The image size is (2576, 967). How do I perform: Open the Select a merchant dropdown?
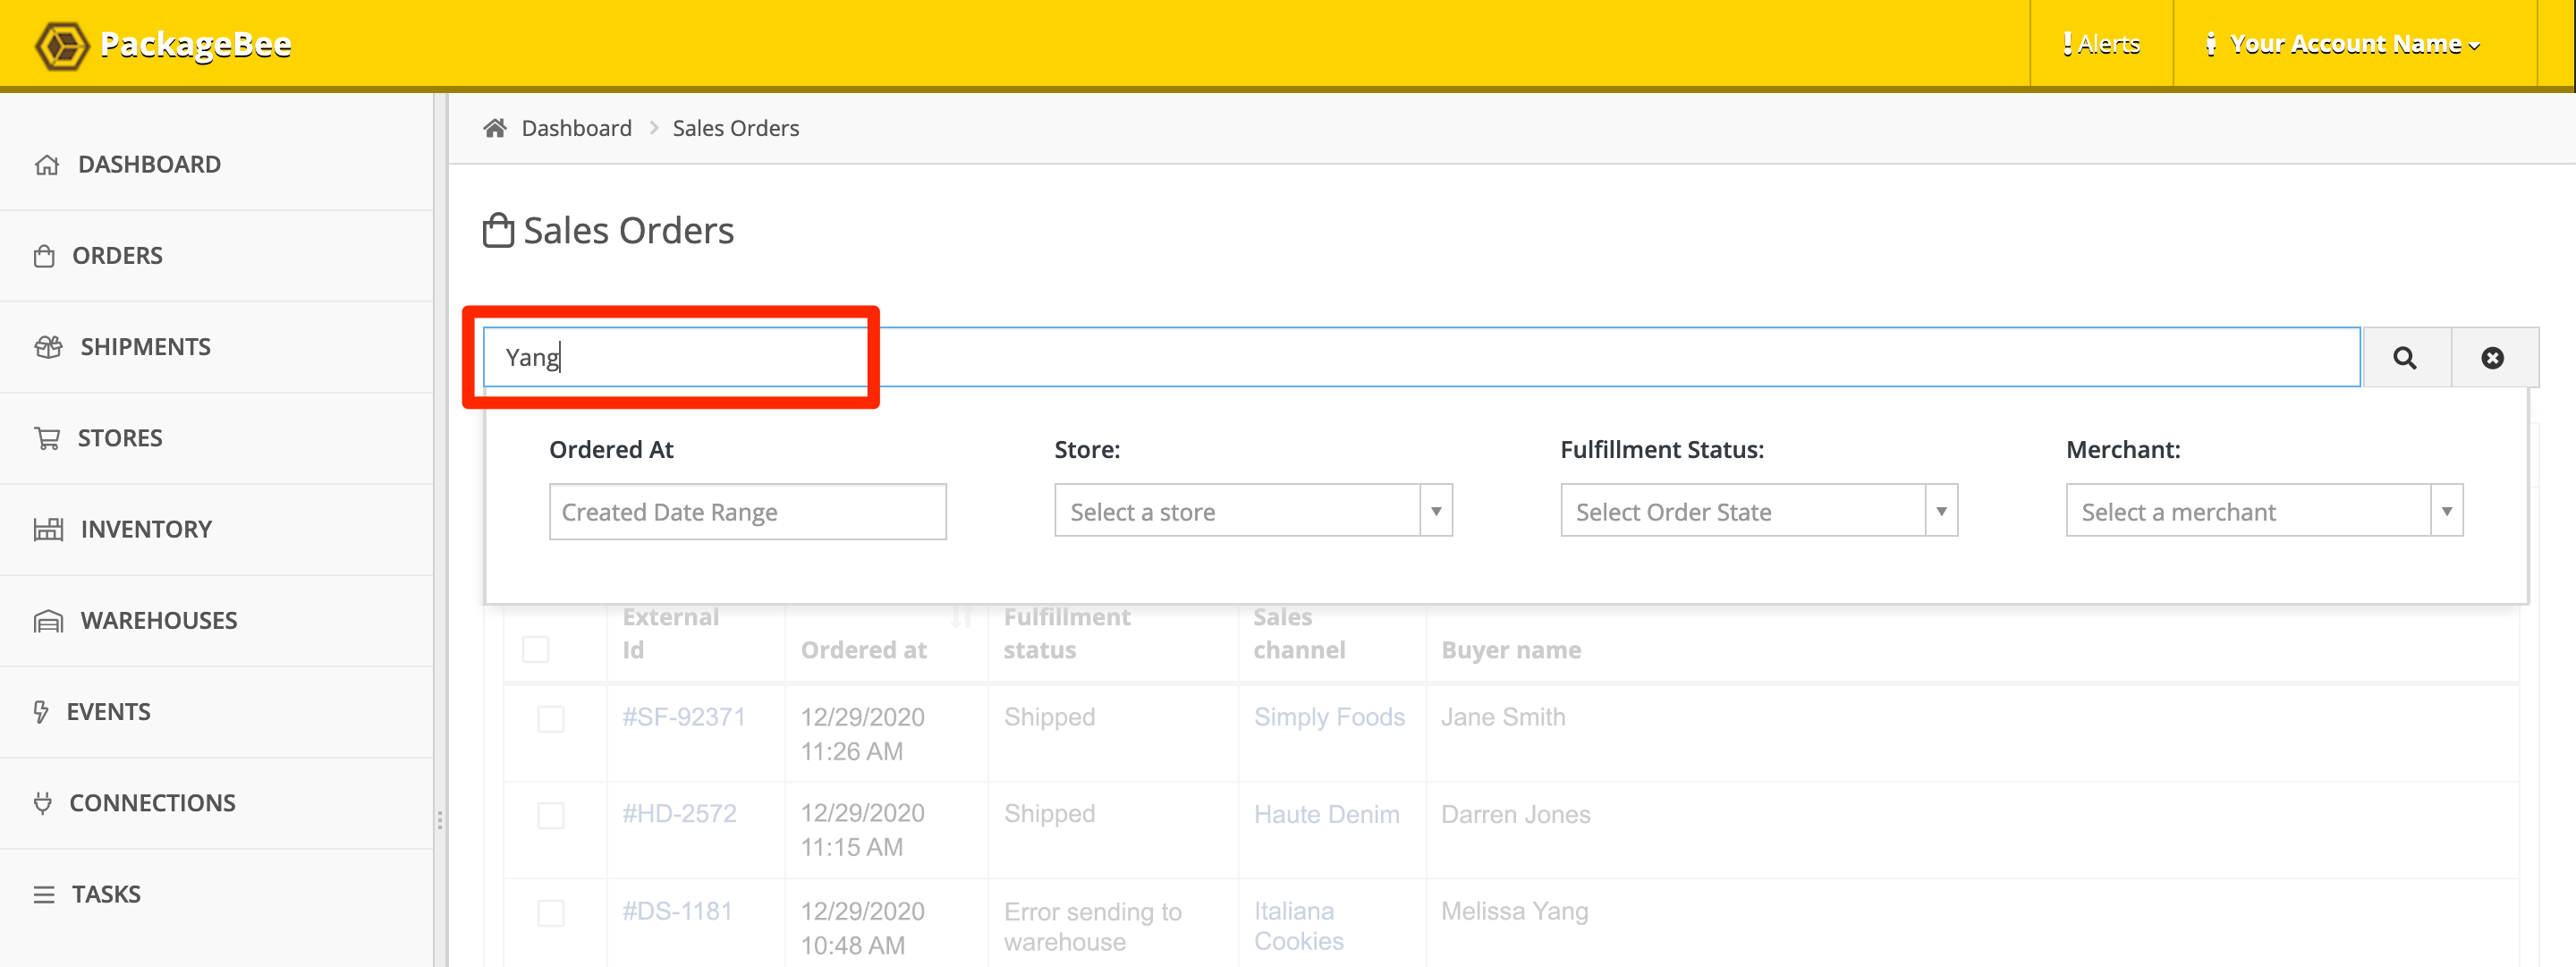(x=2264, y=511)
